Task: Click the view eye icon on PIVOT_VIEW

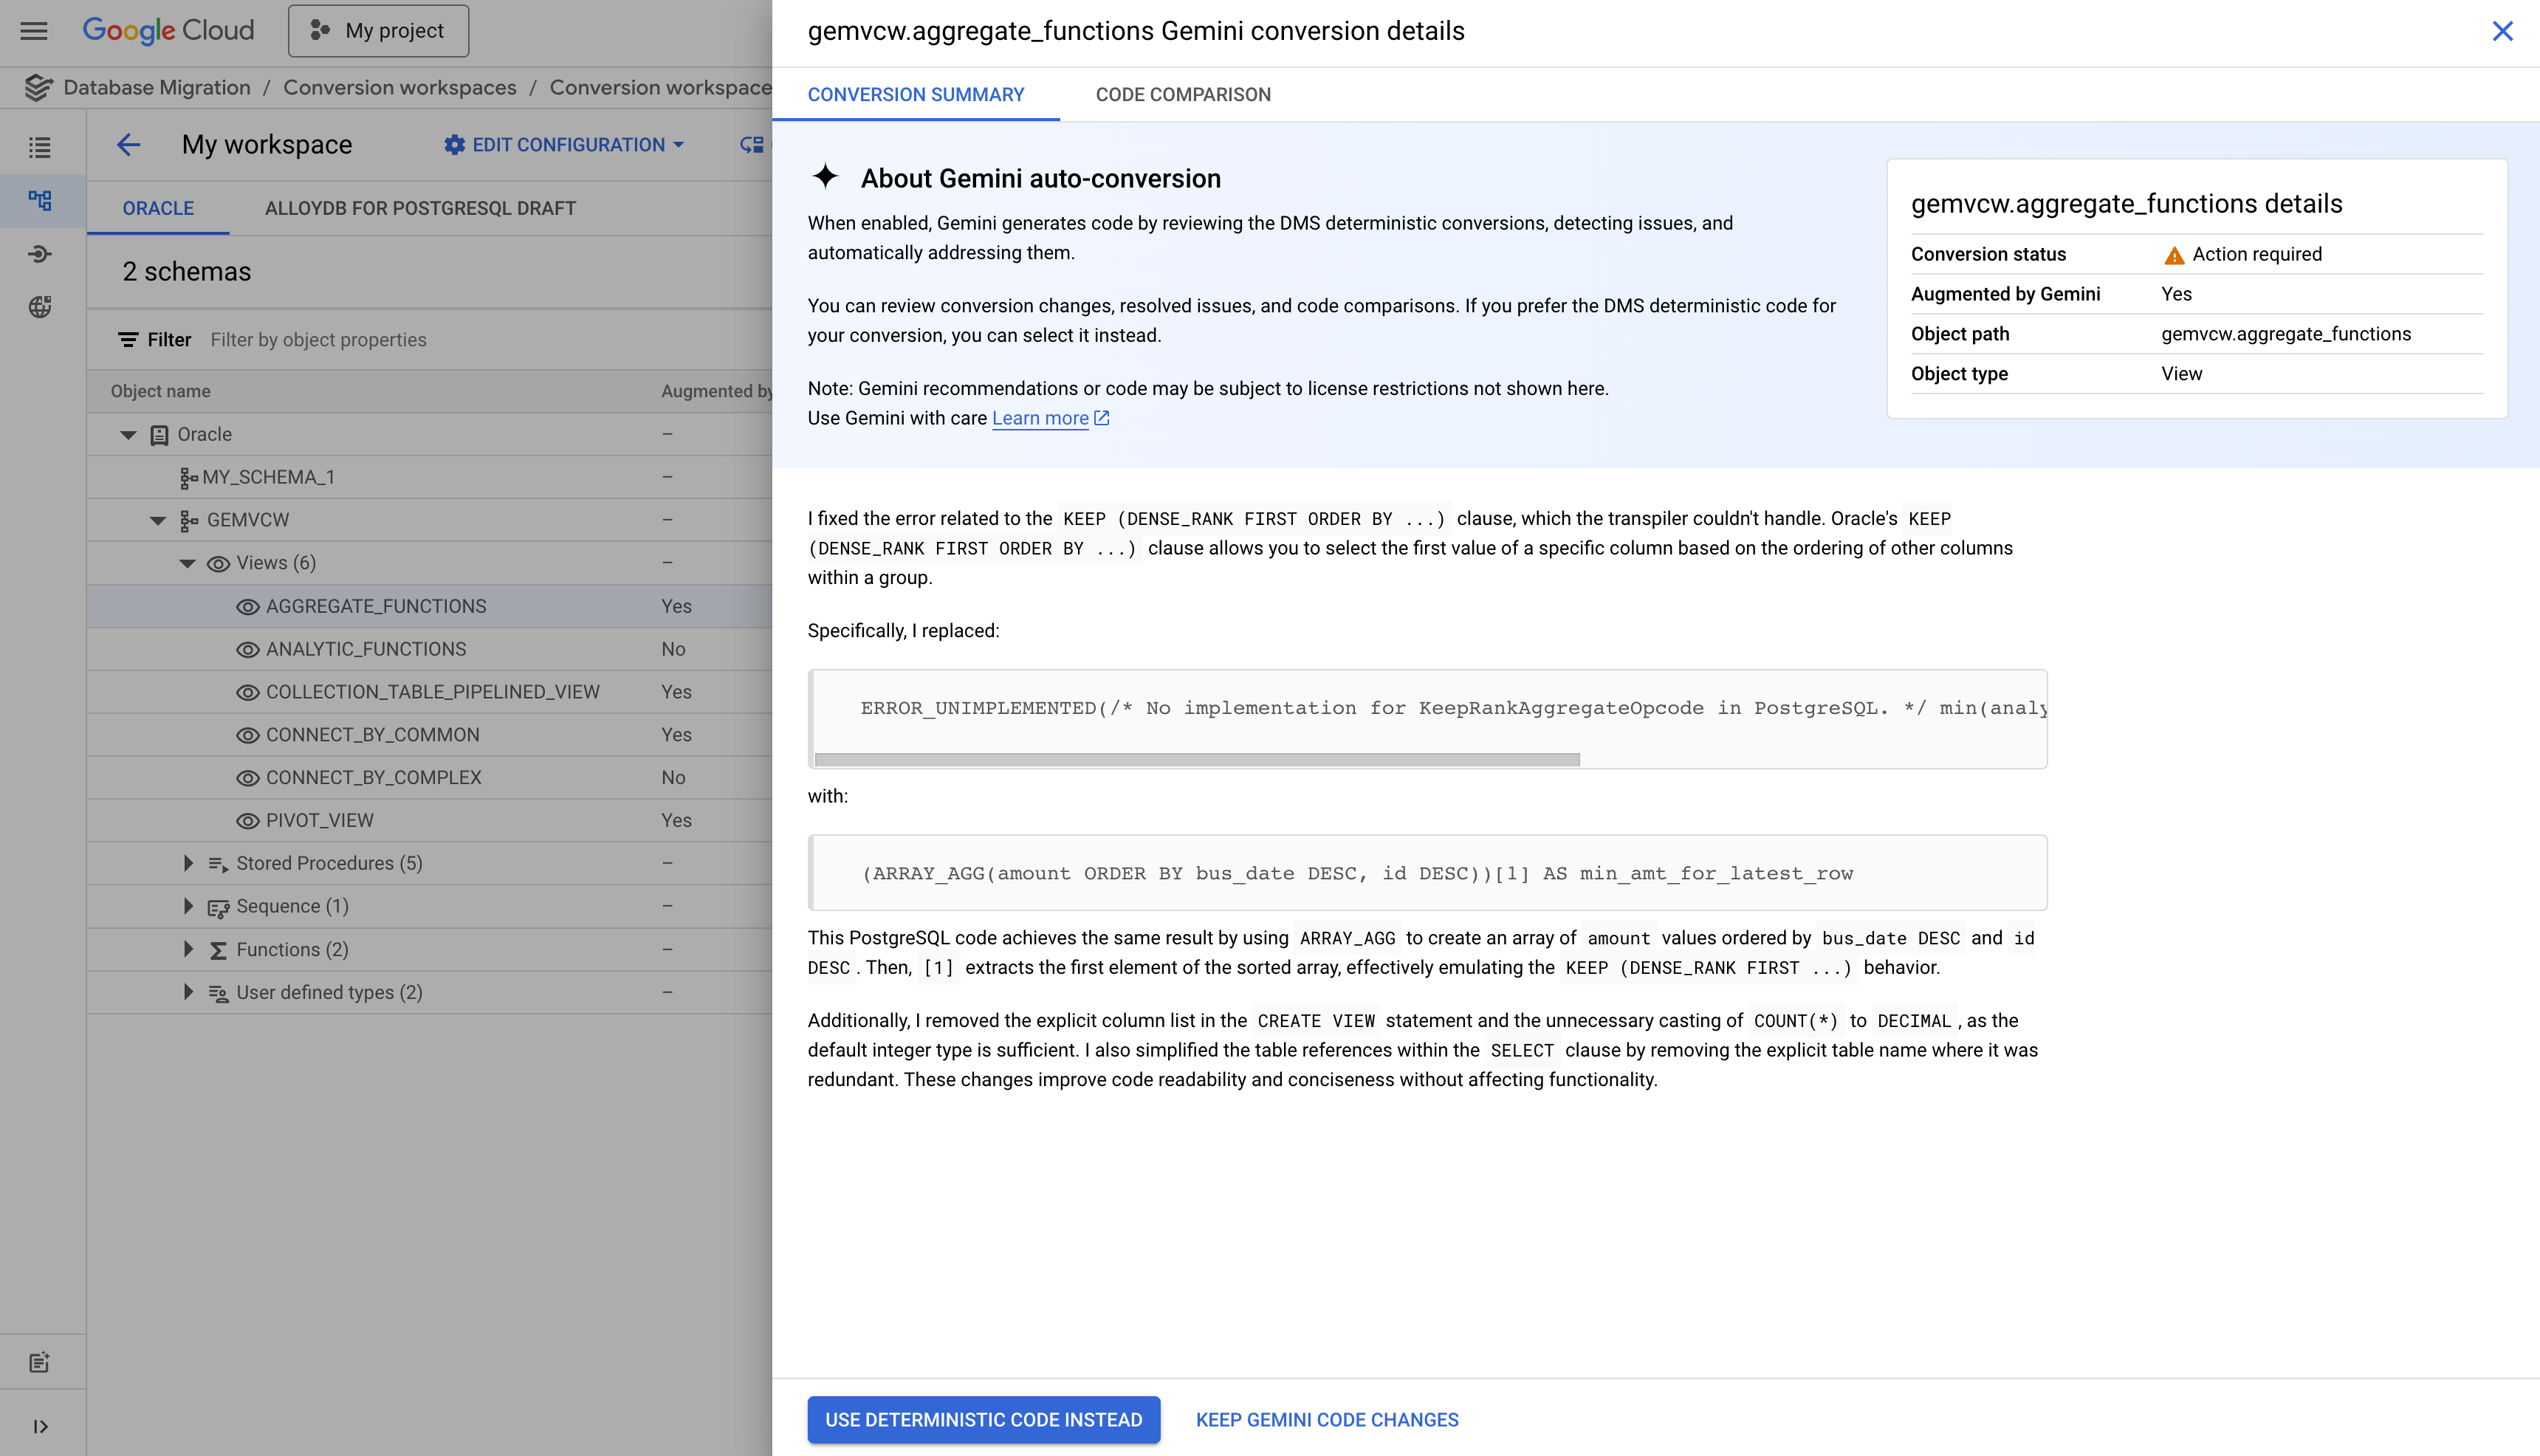Action: click(247, 820)
